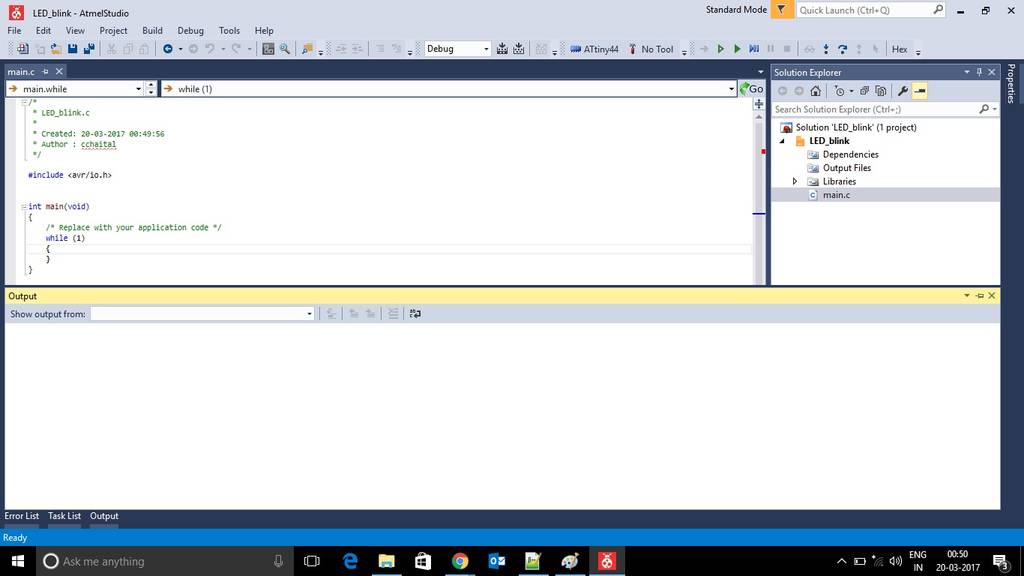This screenshot has height=576, width=1024.
Task: Click the second build icon, left of the greyed icon
Action: (x=519, y=49)
